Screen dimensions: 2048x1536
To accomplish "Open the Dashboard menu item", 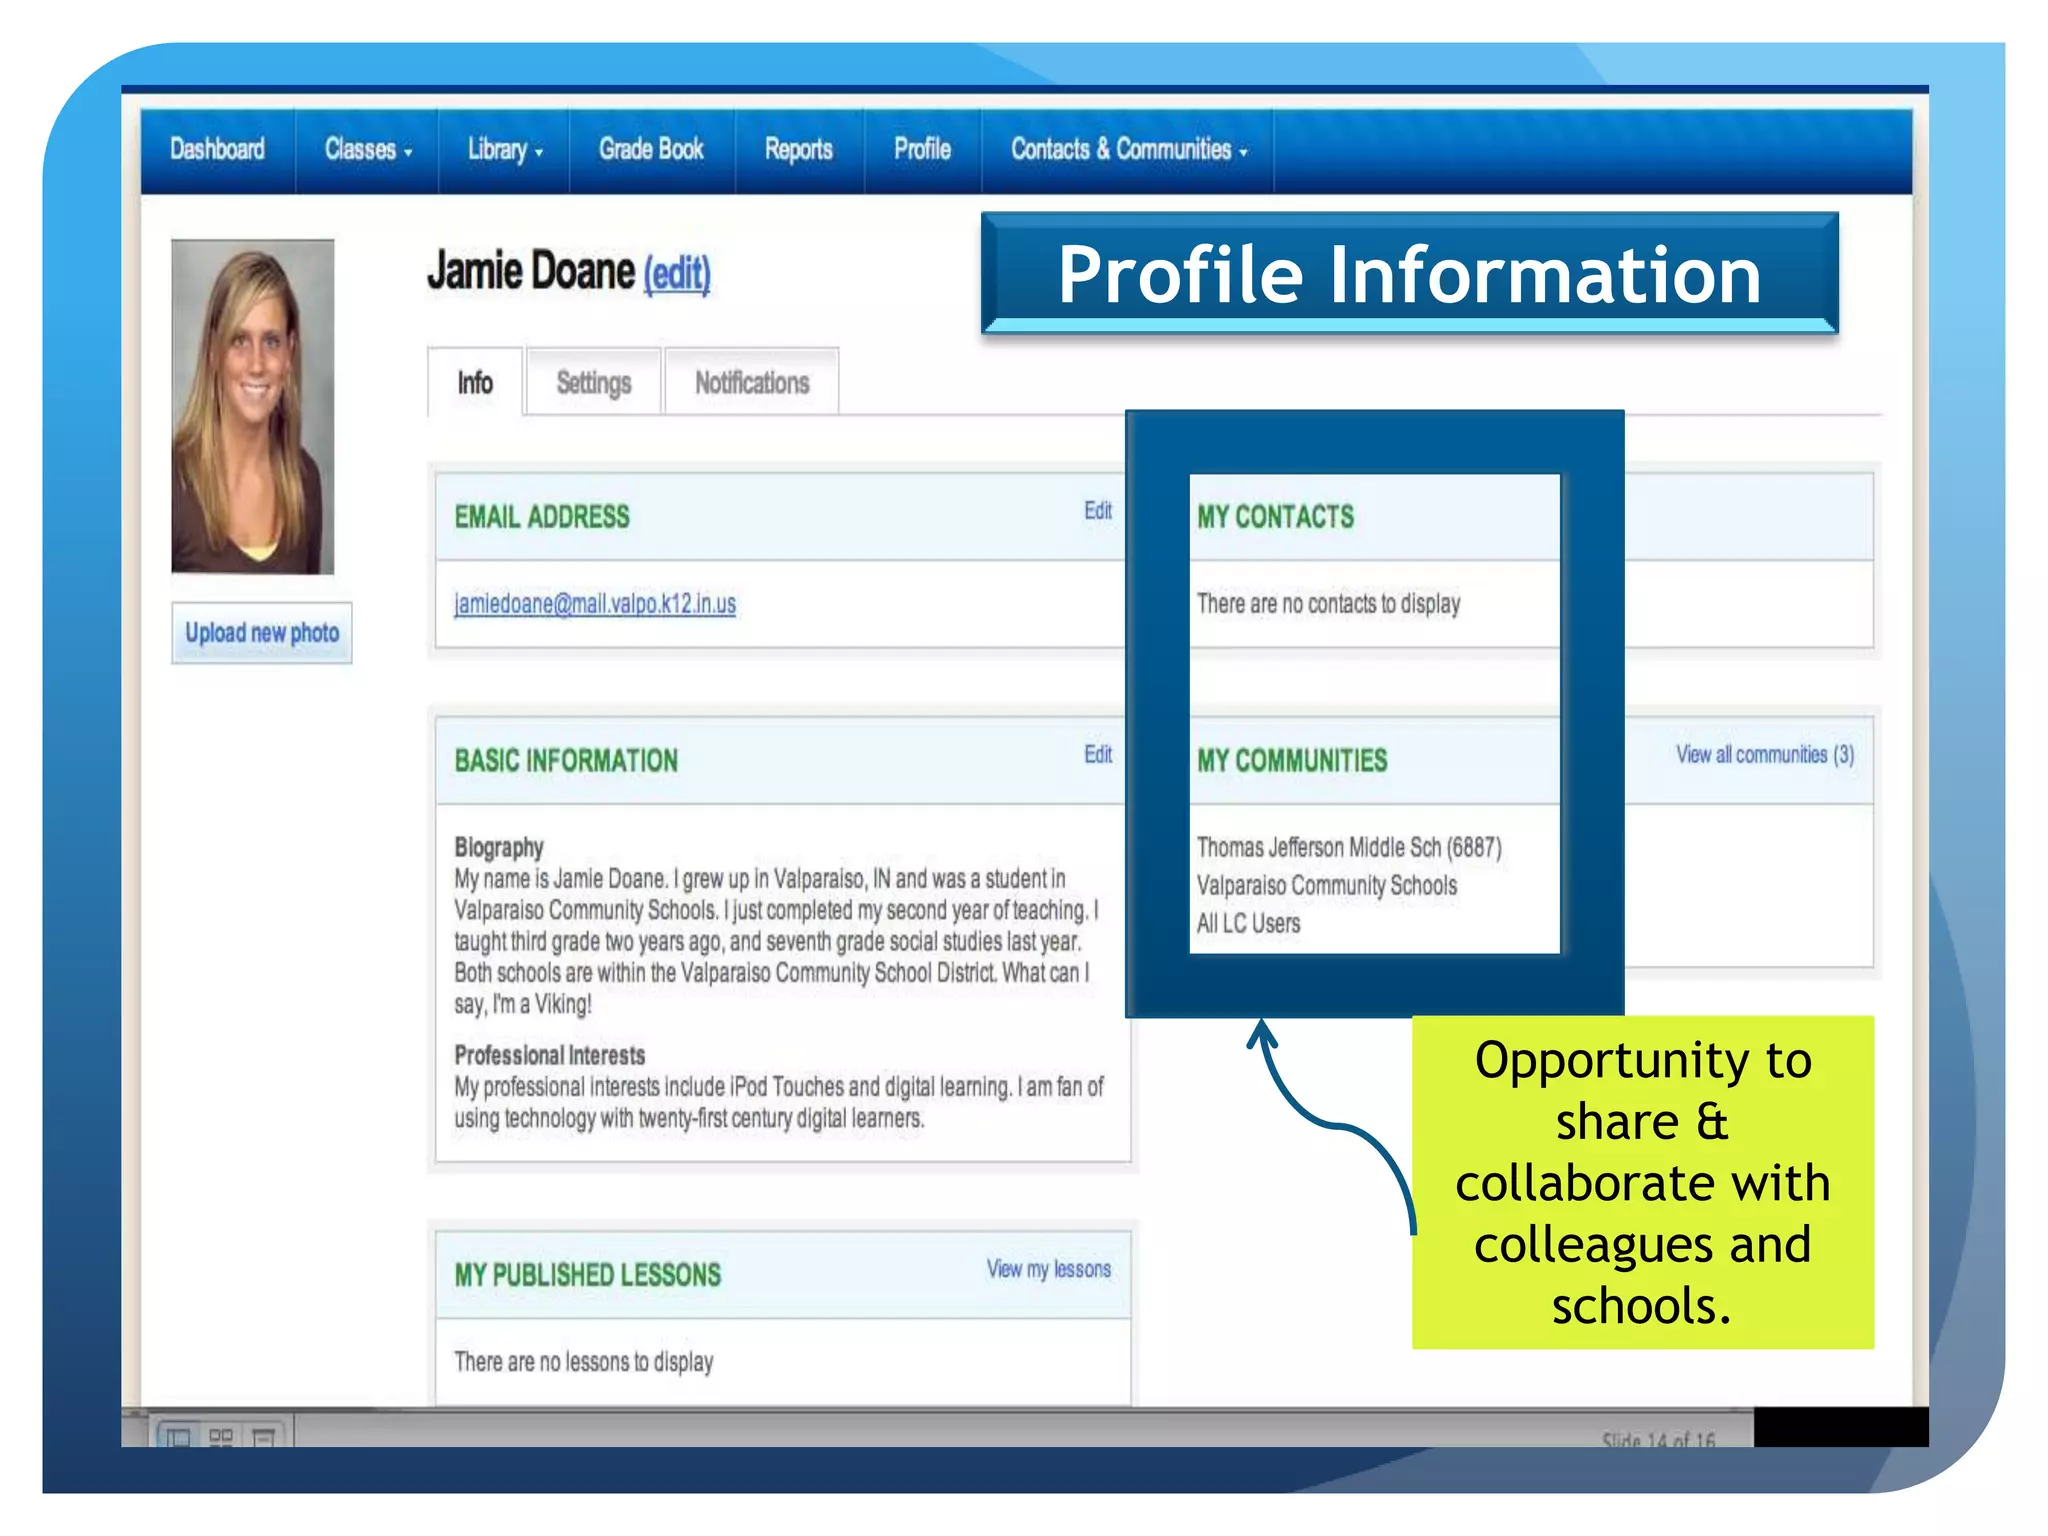I will pos(217,150).
